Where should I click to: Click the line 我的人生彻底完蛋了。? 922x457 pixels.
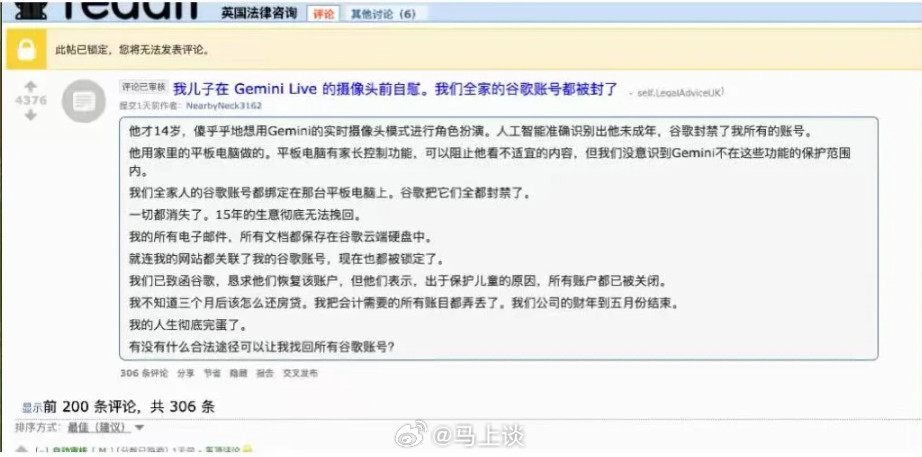(191, 324)
